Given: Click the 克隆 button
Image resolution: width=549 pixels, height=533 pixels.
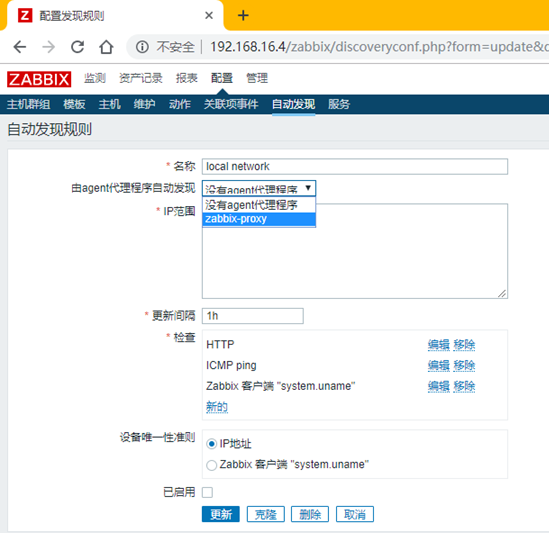Looking at the screenshot, I should tap(265, 514).
